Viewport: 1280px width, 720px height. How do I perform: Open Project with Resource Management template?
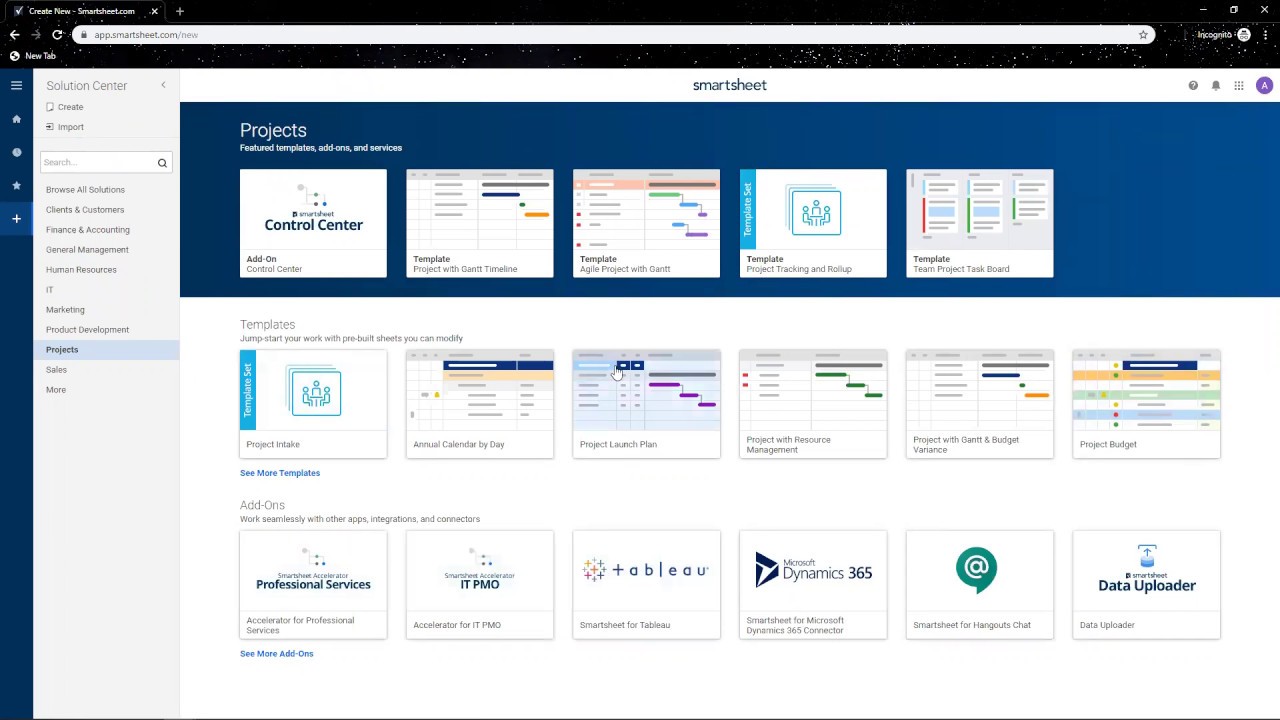[813, 404]
